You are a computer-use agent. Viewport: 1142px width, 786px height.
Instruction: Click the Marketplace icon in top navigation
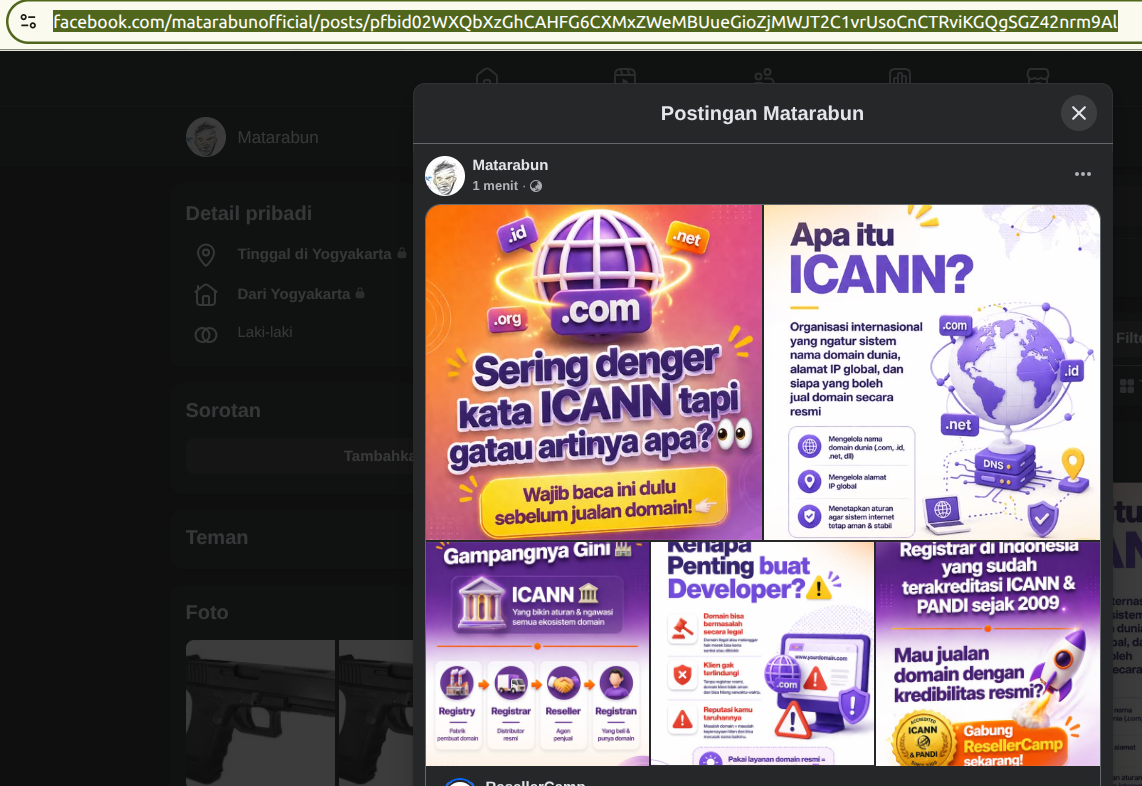pyautogui.click(x=1037, y=76)
